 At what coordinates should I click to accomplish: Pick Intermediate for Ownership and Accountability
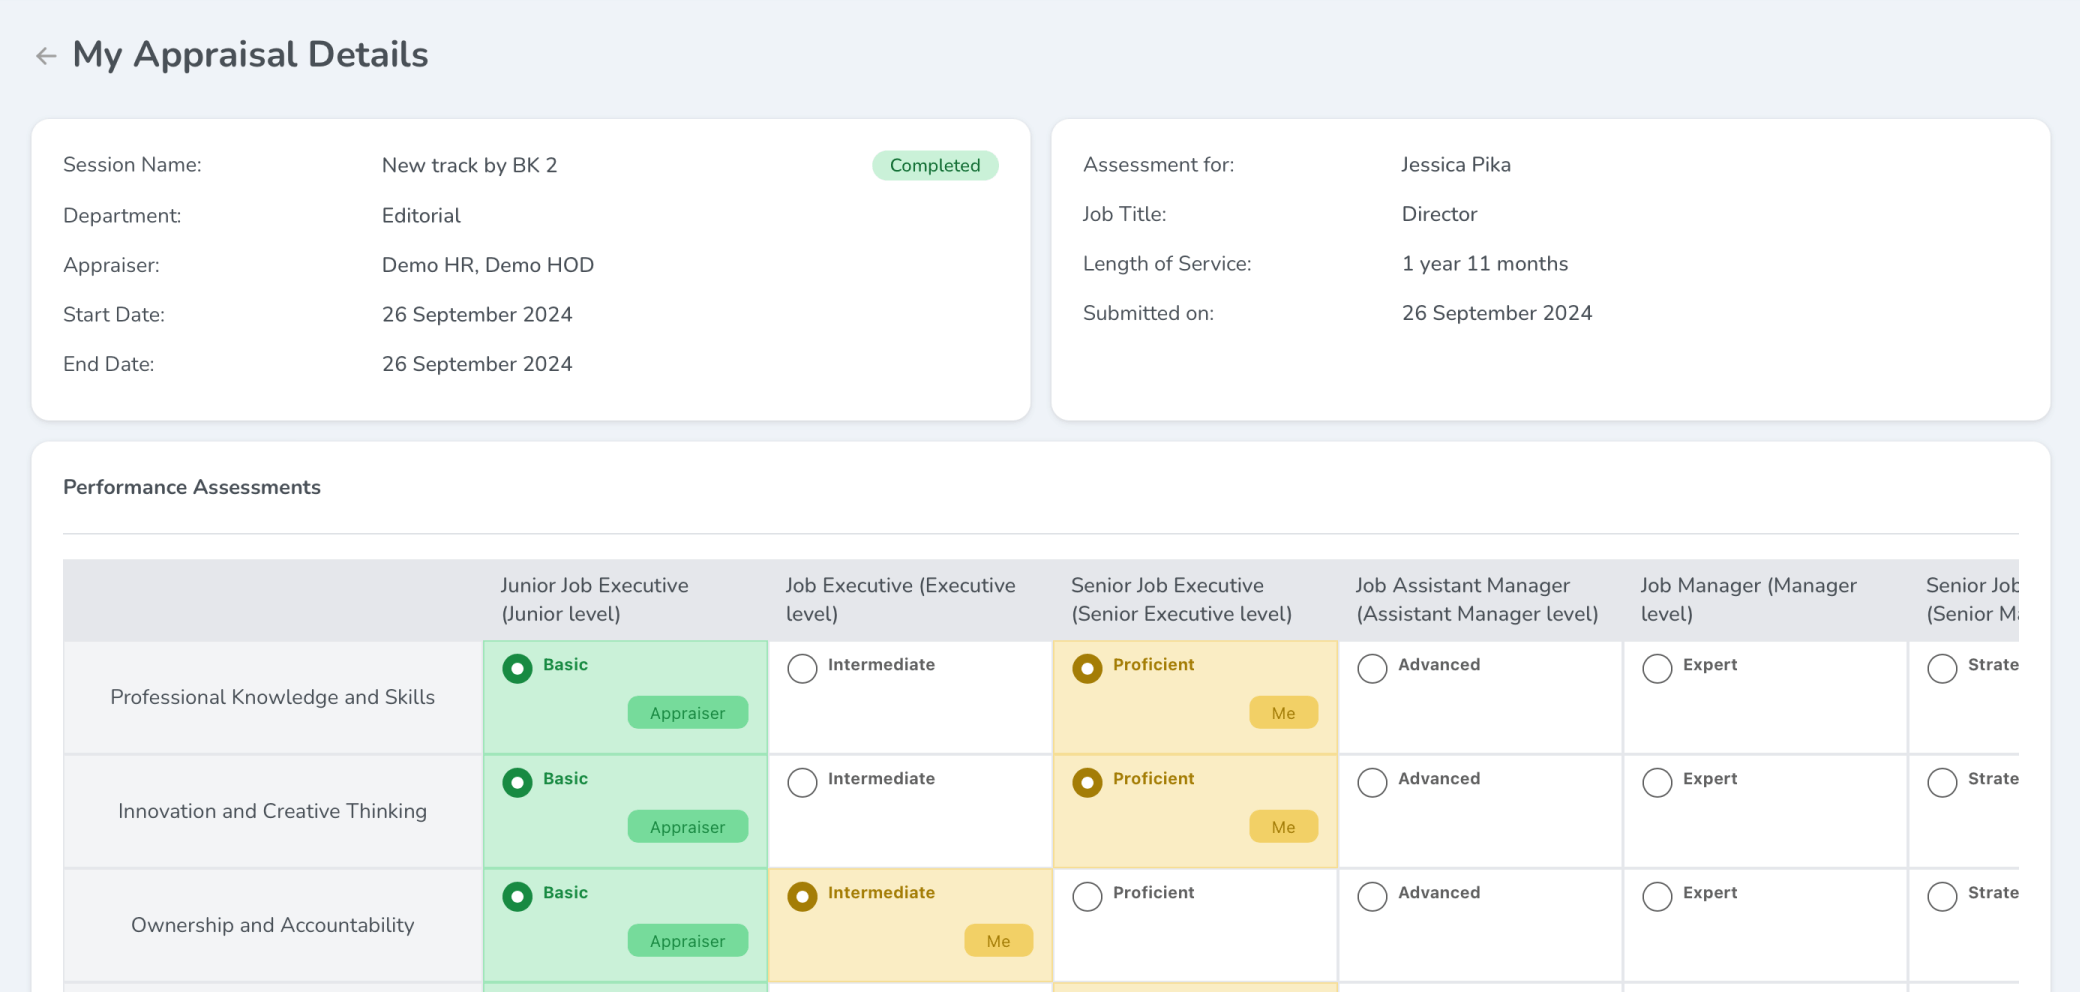point(802,896)
